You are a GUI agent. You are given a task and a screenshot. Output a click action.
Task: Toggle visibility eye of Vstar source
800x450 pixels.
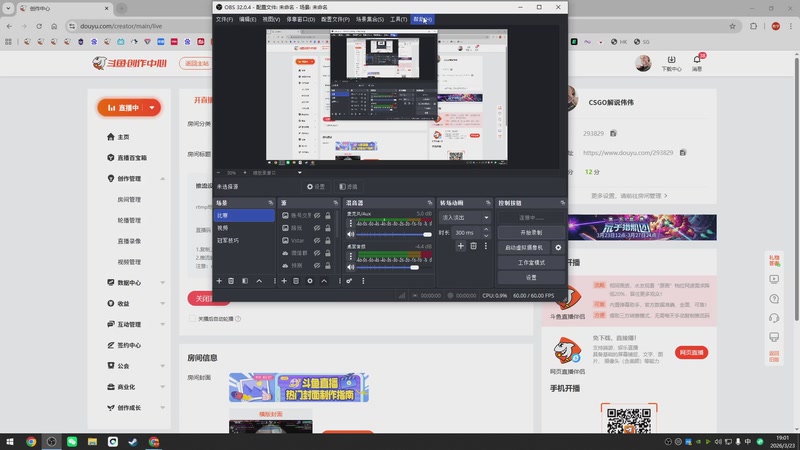pyautogui.click(x=317, y=240)
